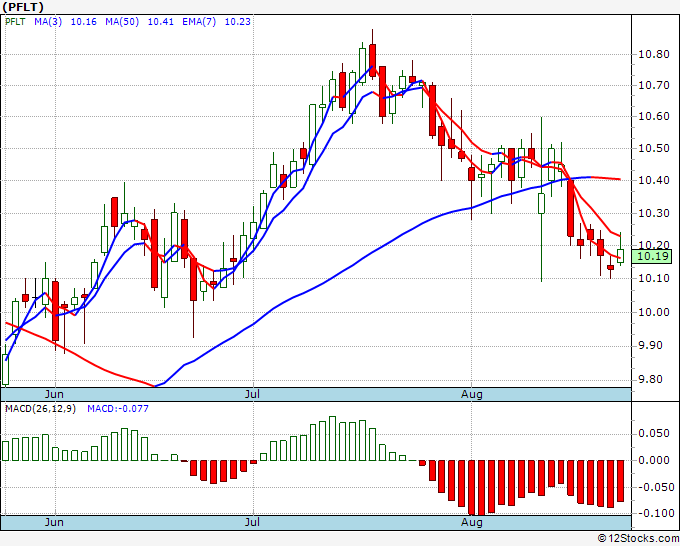Click the Aug label under MACD panel
Viewport: 680px width, 546px height.
[471, 522]
